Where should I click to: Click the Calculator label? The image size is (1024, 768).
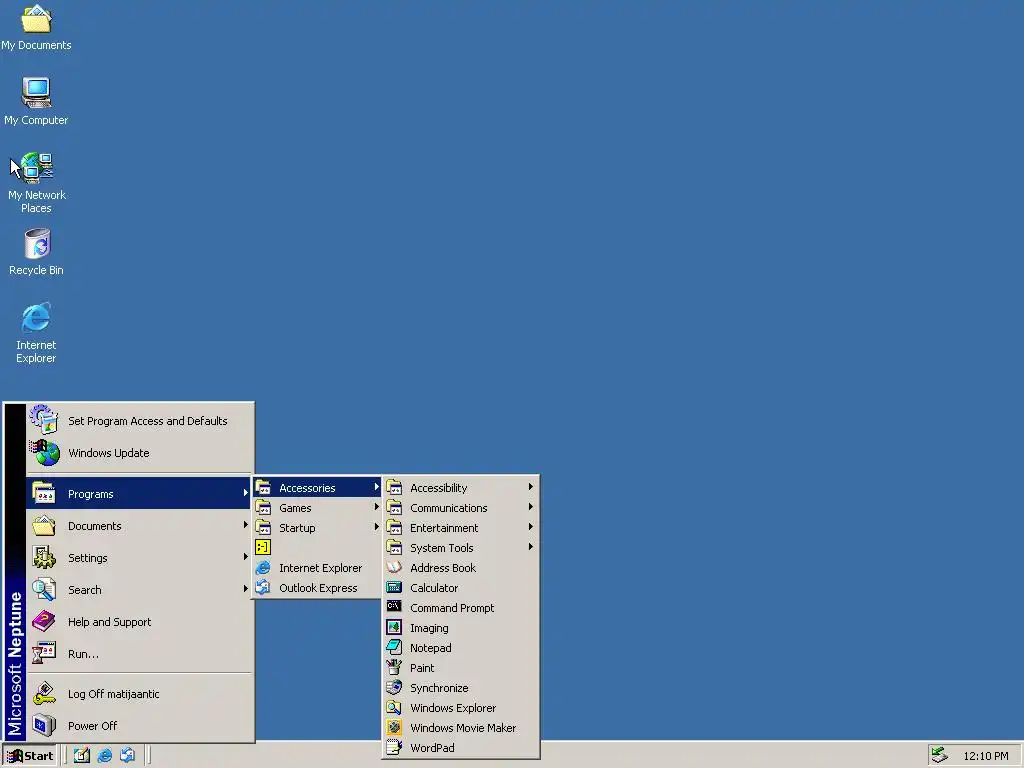[x=434, y=588]
